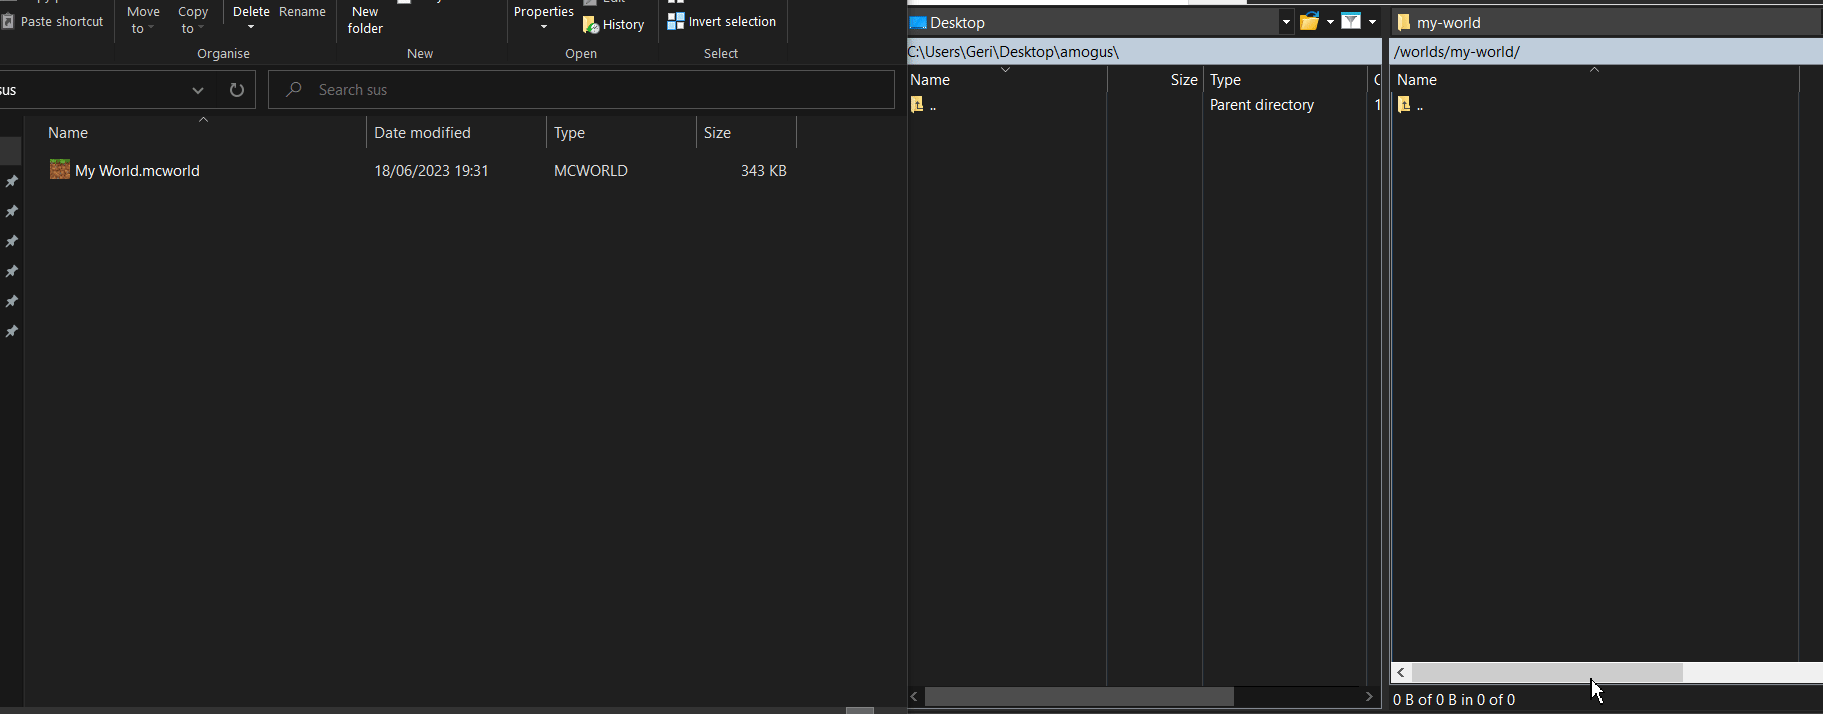Screen dimensions: 1823x714
Task: Click the remote panel scrollbar left arrow
Action: coord(1401,673)
